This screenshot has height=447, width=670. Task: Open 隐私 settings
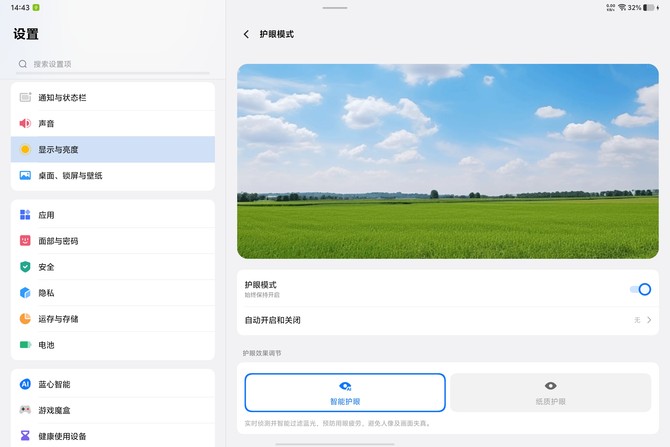coord(113,293)
